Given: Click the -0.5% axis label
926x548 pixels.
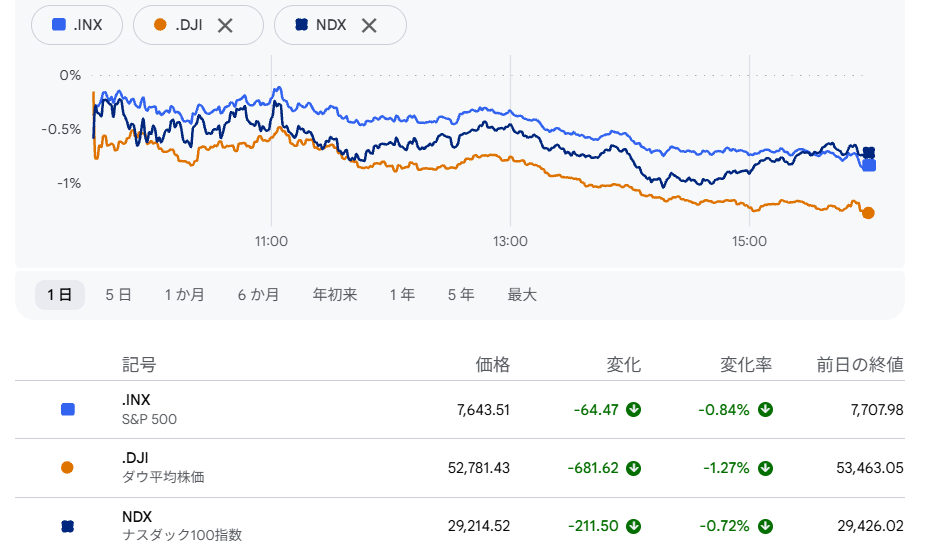Looking at the screenshot, I should tap(61, 129).
